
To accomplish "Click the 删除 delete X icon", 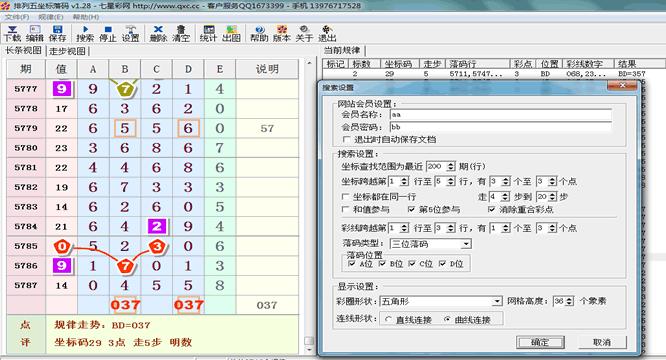I will 158,34.
